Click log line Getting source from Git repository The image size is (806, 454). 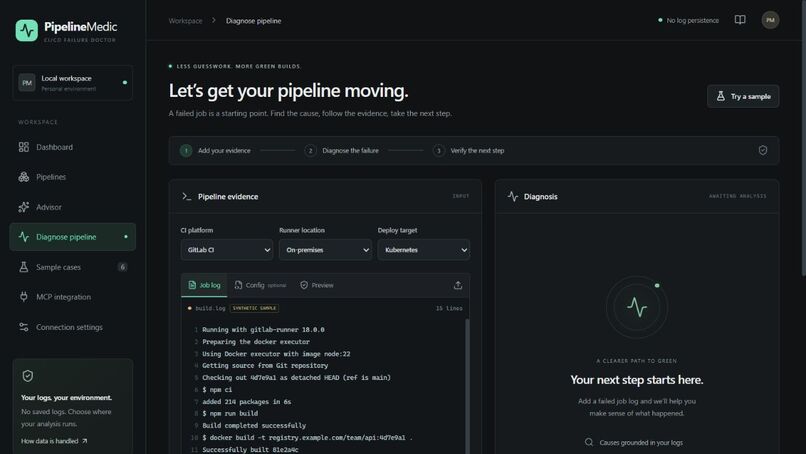(265, 366)
